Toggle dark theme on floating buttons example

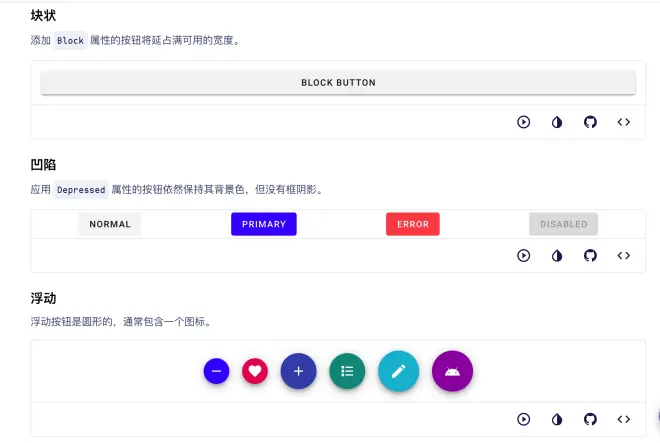tap(557, 419)
